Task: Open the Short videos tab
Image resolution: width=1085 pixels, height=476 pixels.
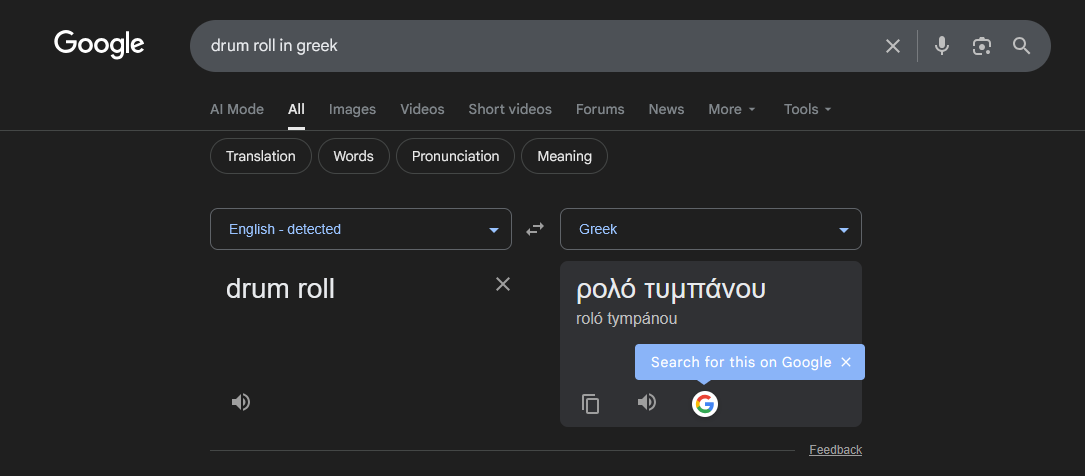Action: 510,109
